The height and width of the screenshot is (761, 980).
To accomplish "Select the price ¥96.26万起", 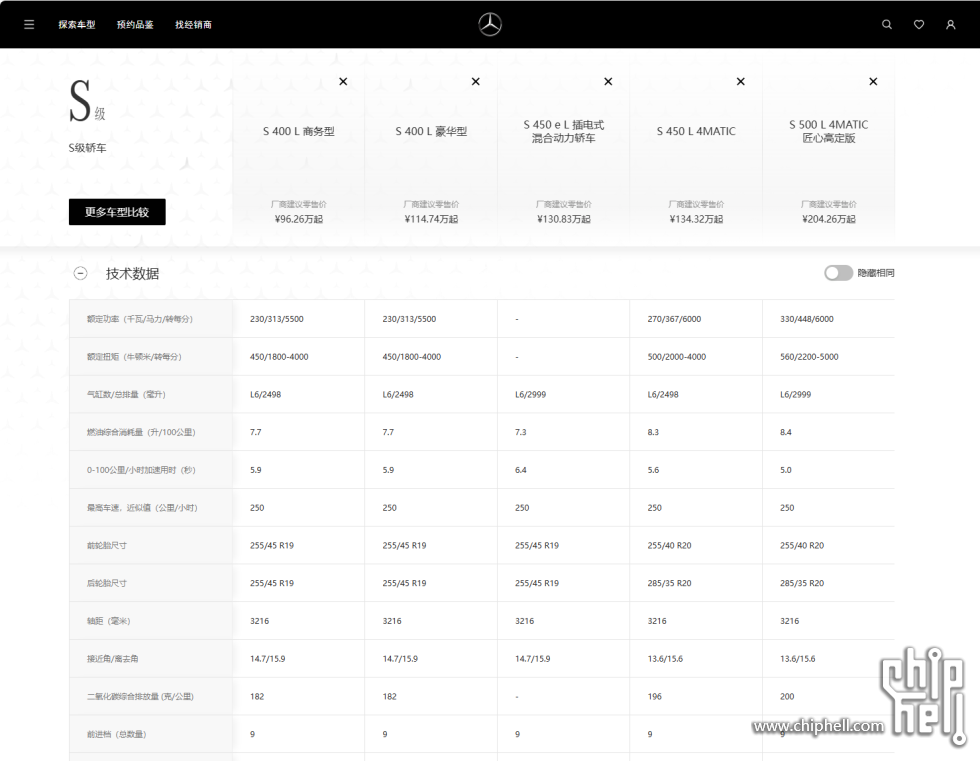I will 299,219.
